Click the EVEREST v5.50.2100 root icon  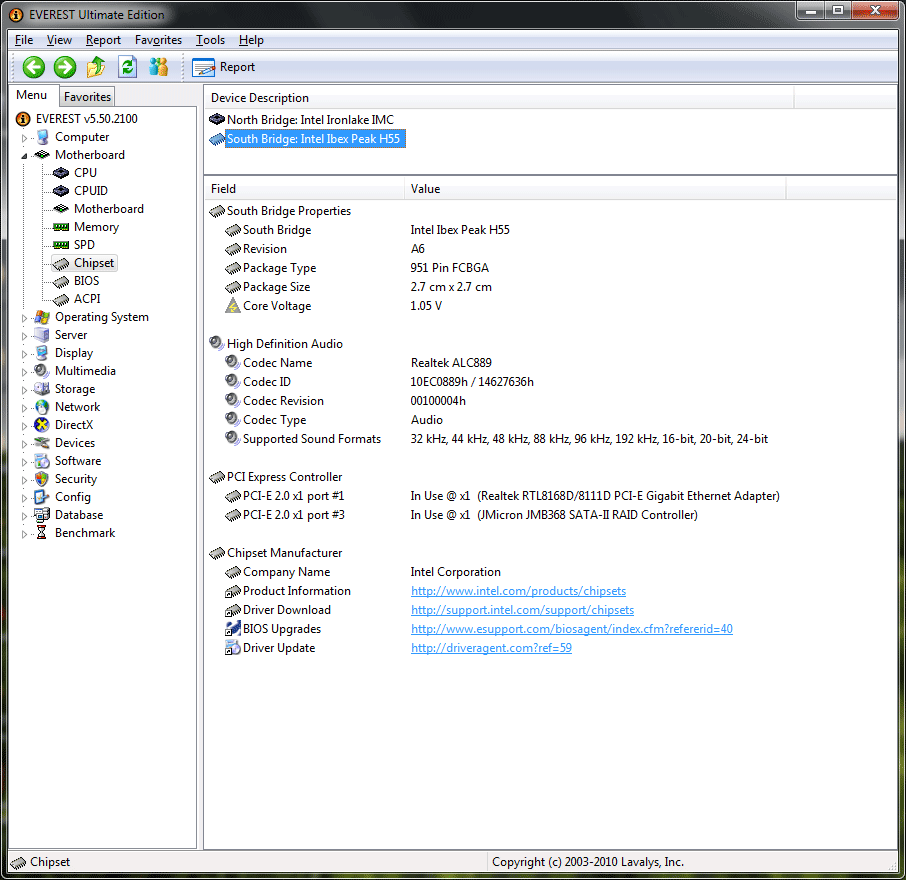(23, 119)
